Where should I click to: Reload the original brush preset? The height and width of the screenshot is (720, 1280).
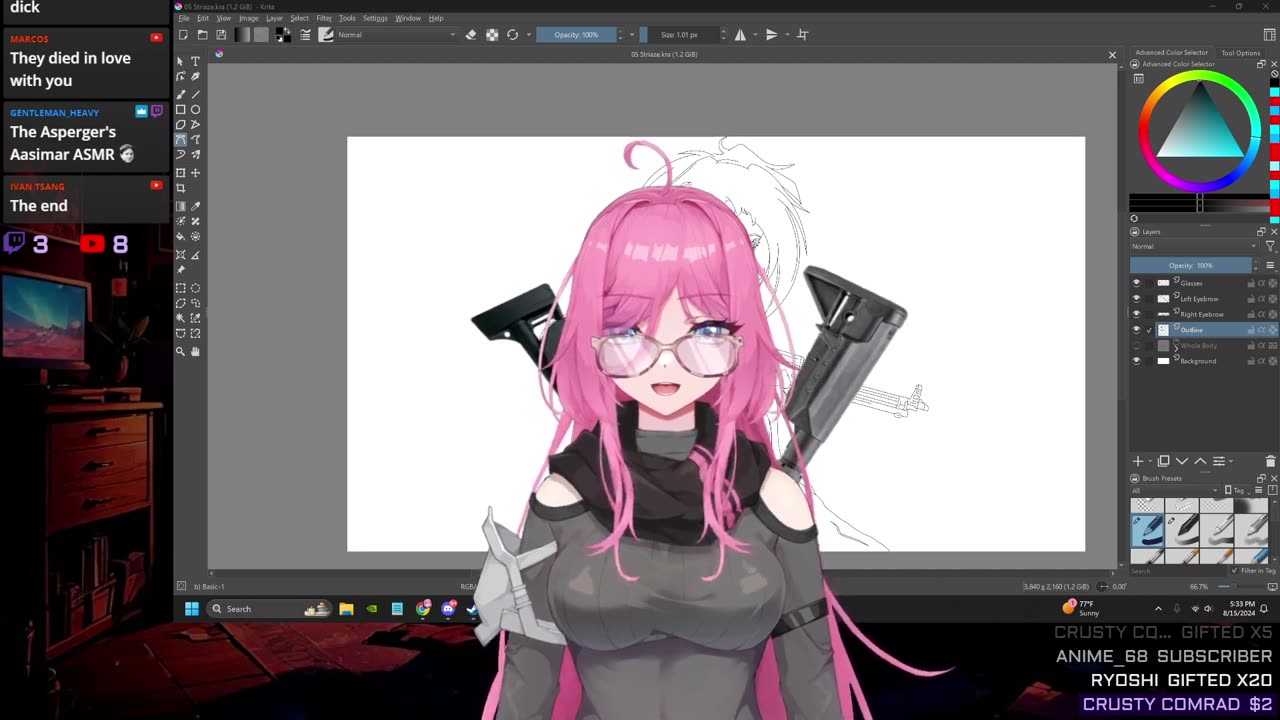click(x=512, y=34)
